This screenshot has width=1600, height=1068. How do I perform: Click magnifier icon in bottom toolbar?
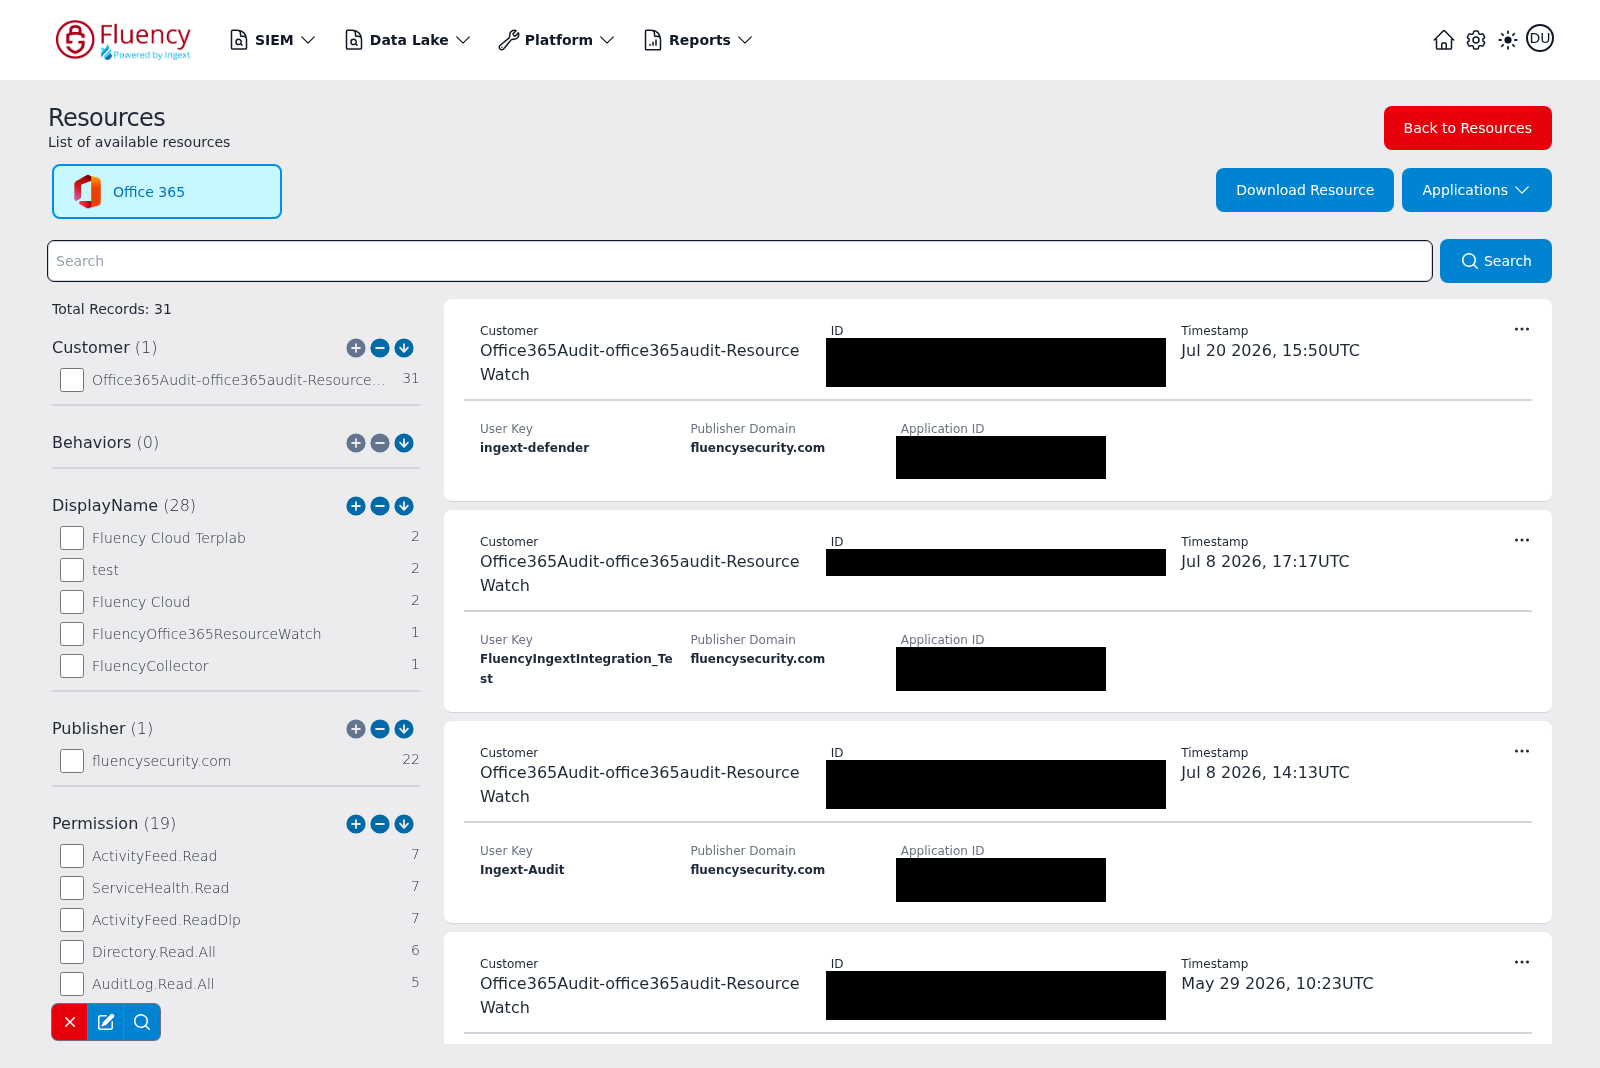click(x=142, y=1022)
